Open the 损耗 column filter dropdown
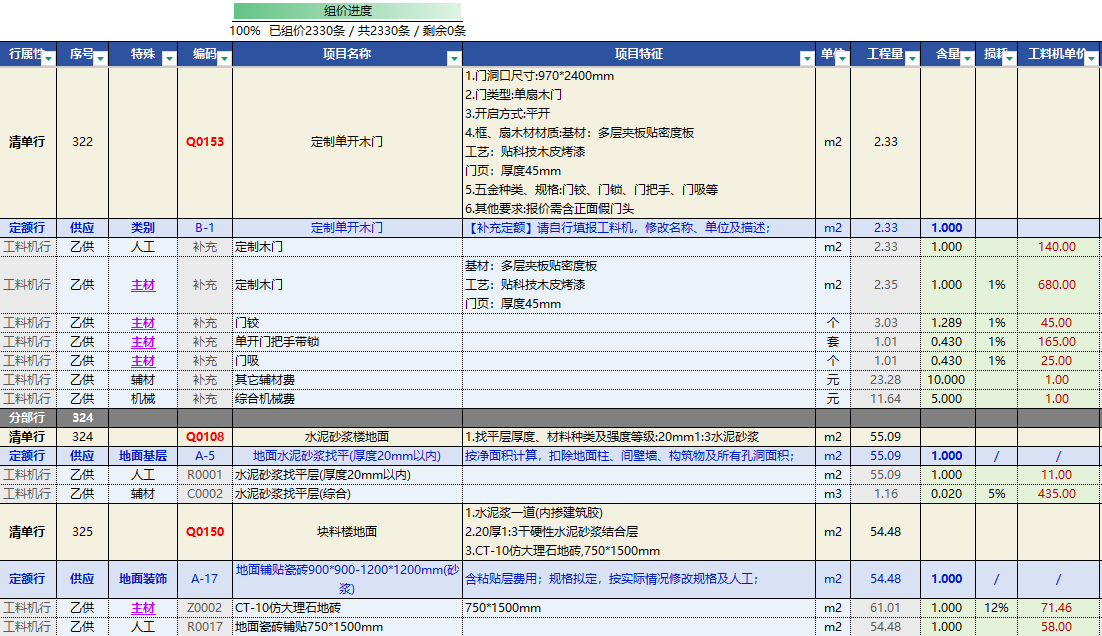Image resolution: width=1102 pixels, height=636 pixels. point(1009,59)
